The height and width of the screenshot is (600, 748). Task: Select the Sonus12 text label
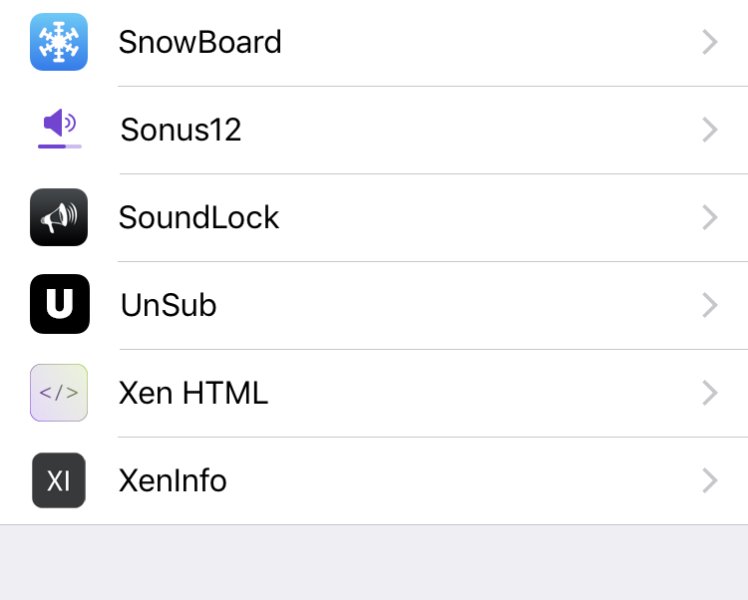[x=181, y=130]
